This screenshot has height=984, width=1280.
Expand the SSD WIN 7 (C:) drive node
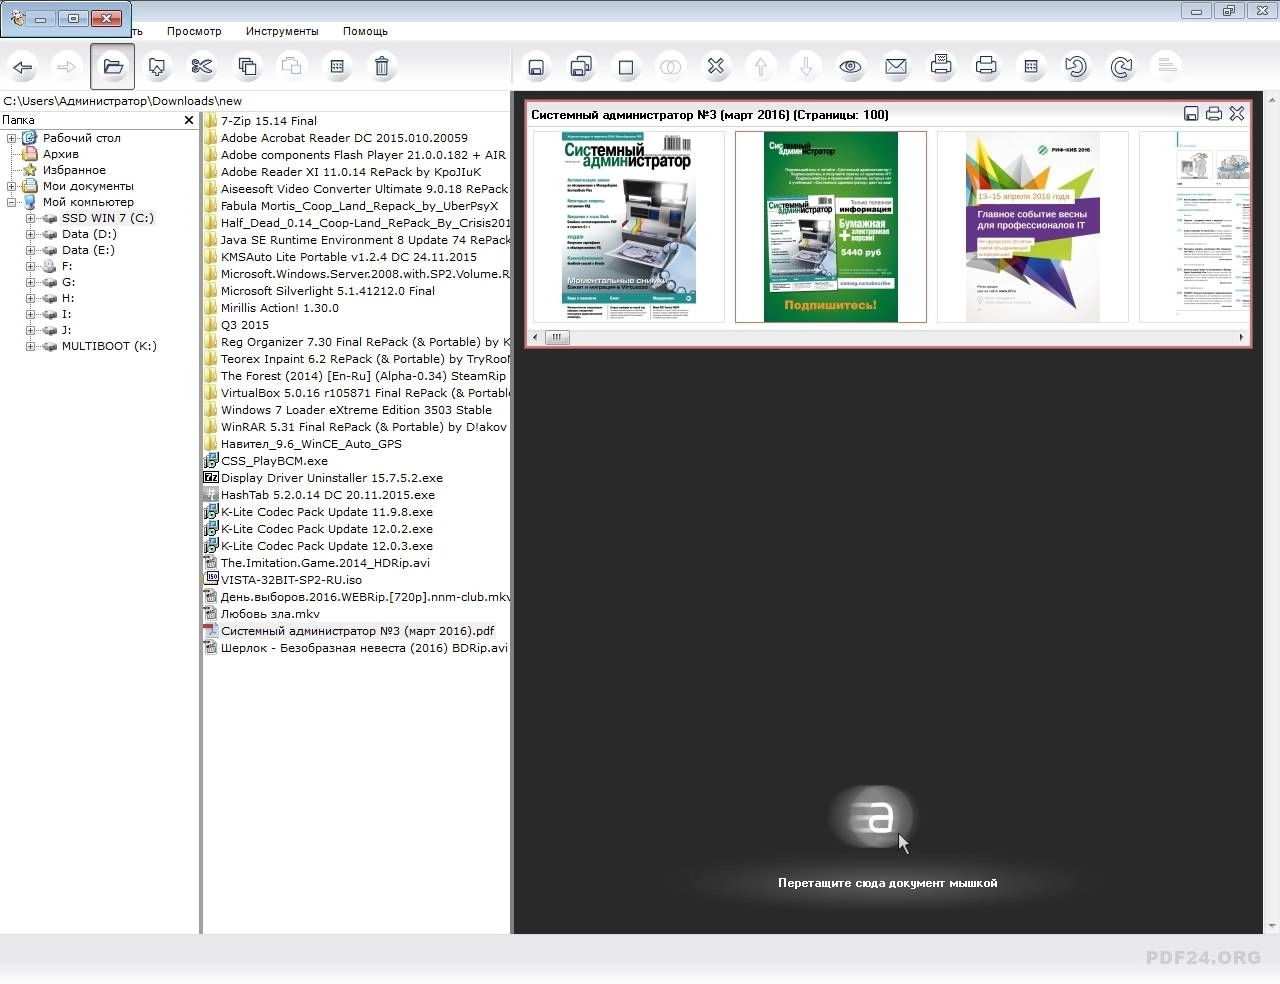click(30, 218)
